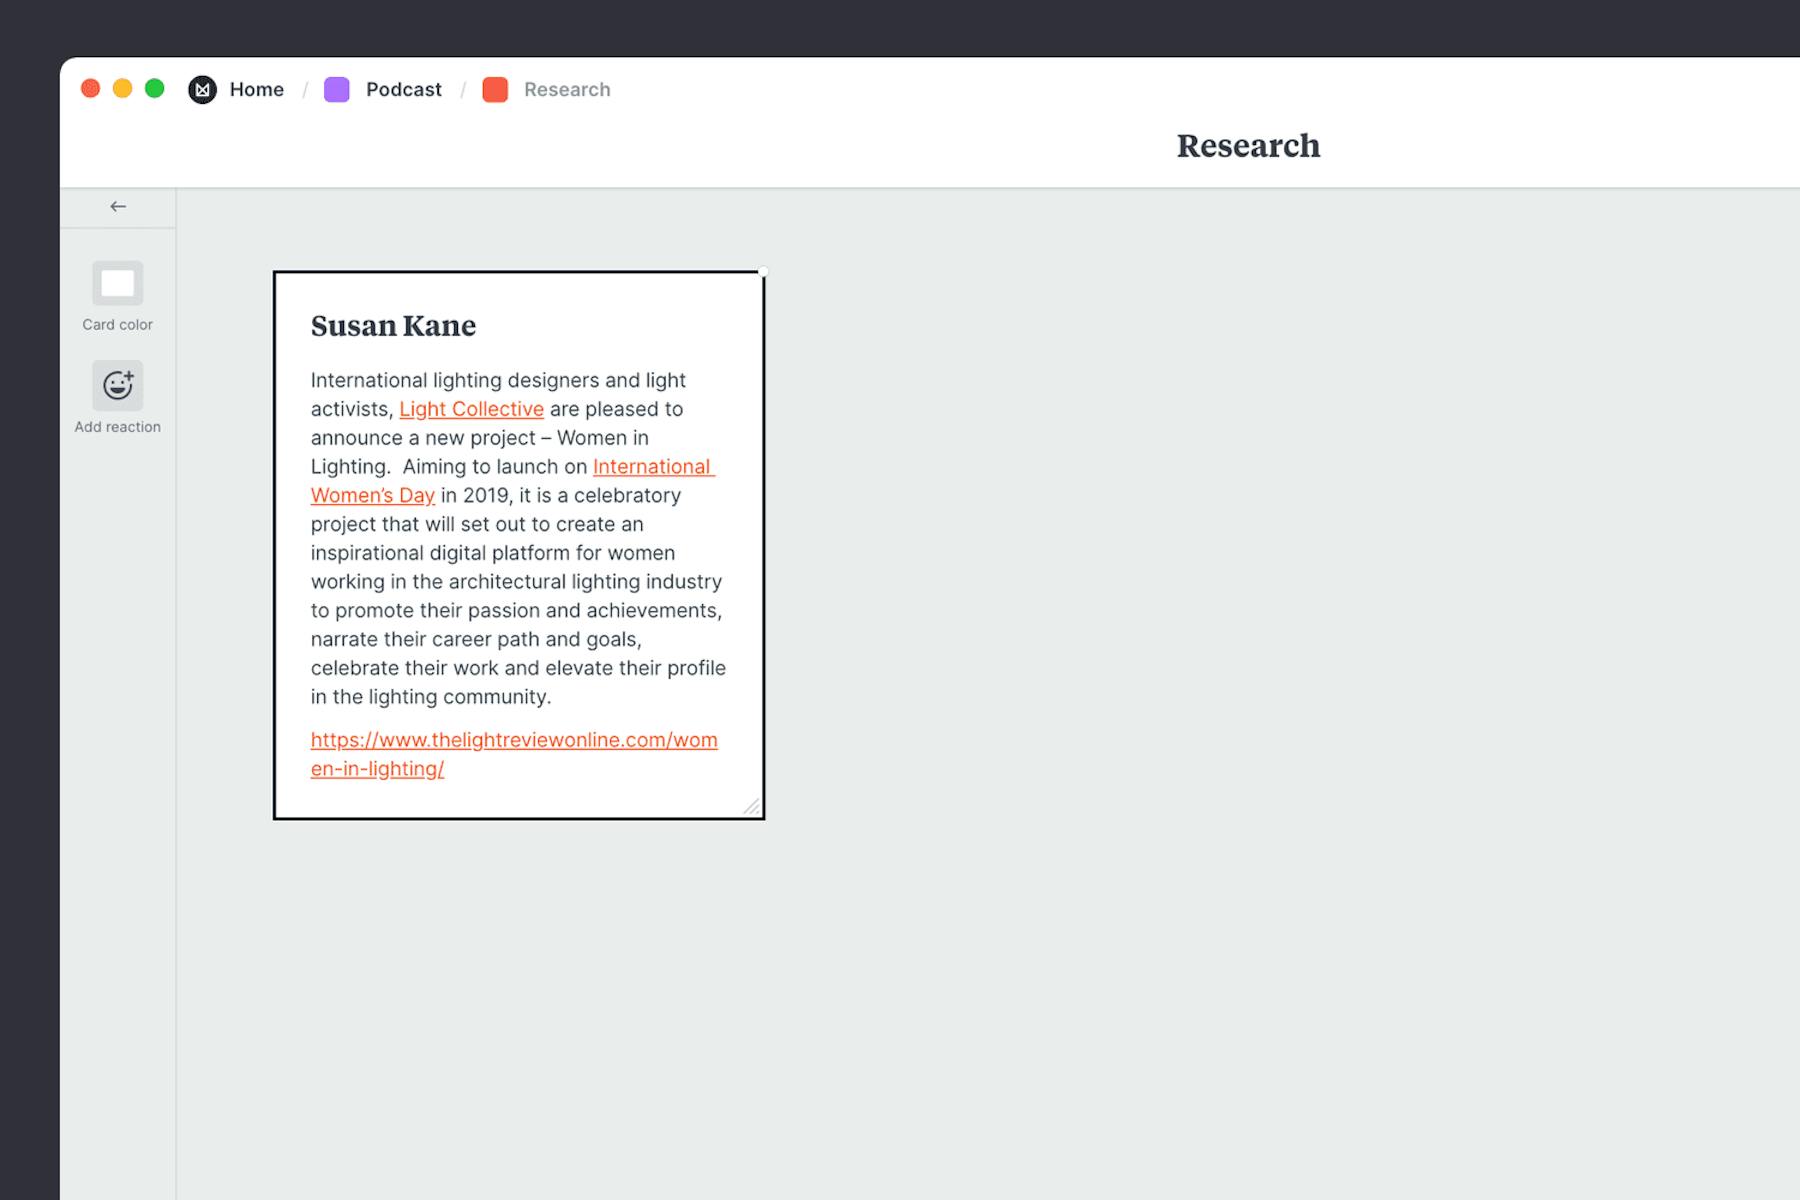The image size is (1800, 1200).
Task: Click the green full-screen traffic light
Action: [154, 88]
